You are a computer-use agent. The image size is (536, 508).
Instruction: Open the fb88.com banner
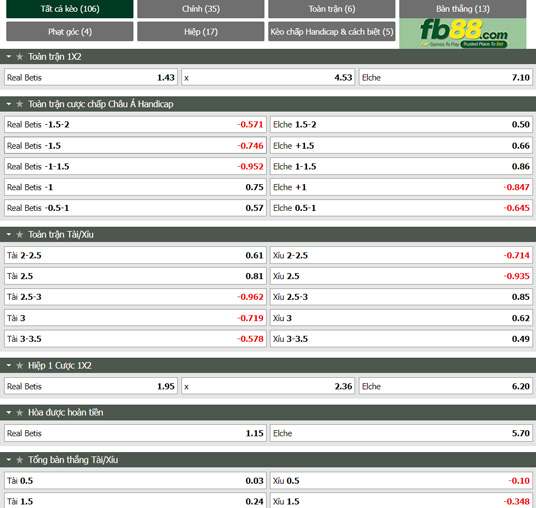[x=463, y=34]
